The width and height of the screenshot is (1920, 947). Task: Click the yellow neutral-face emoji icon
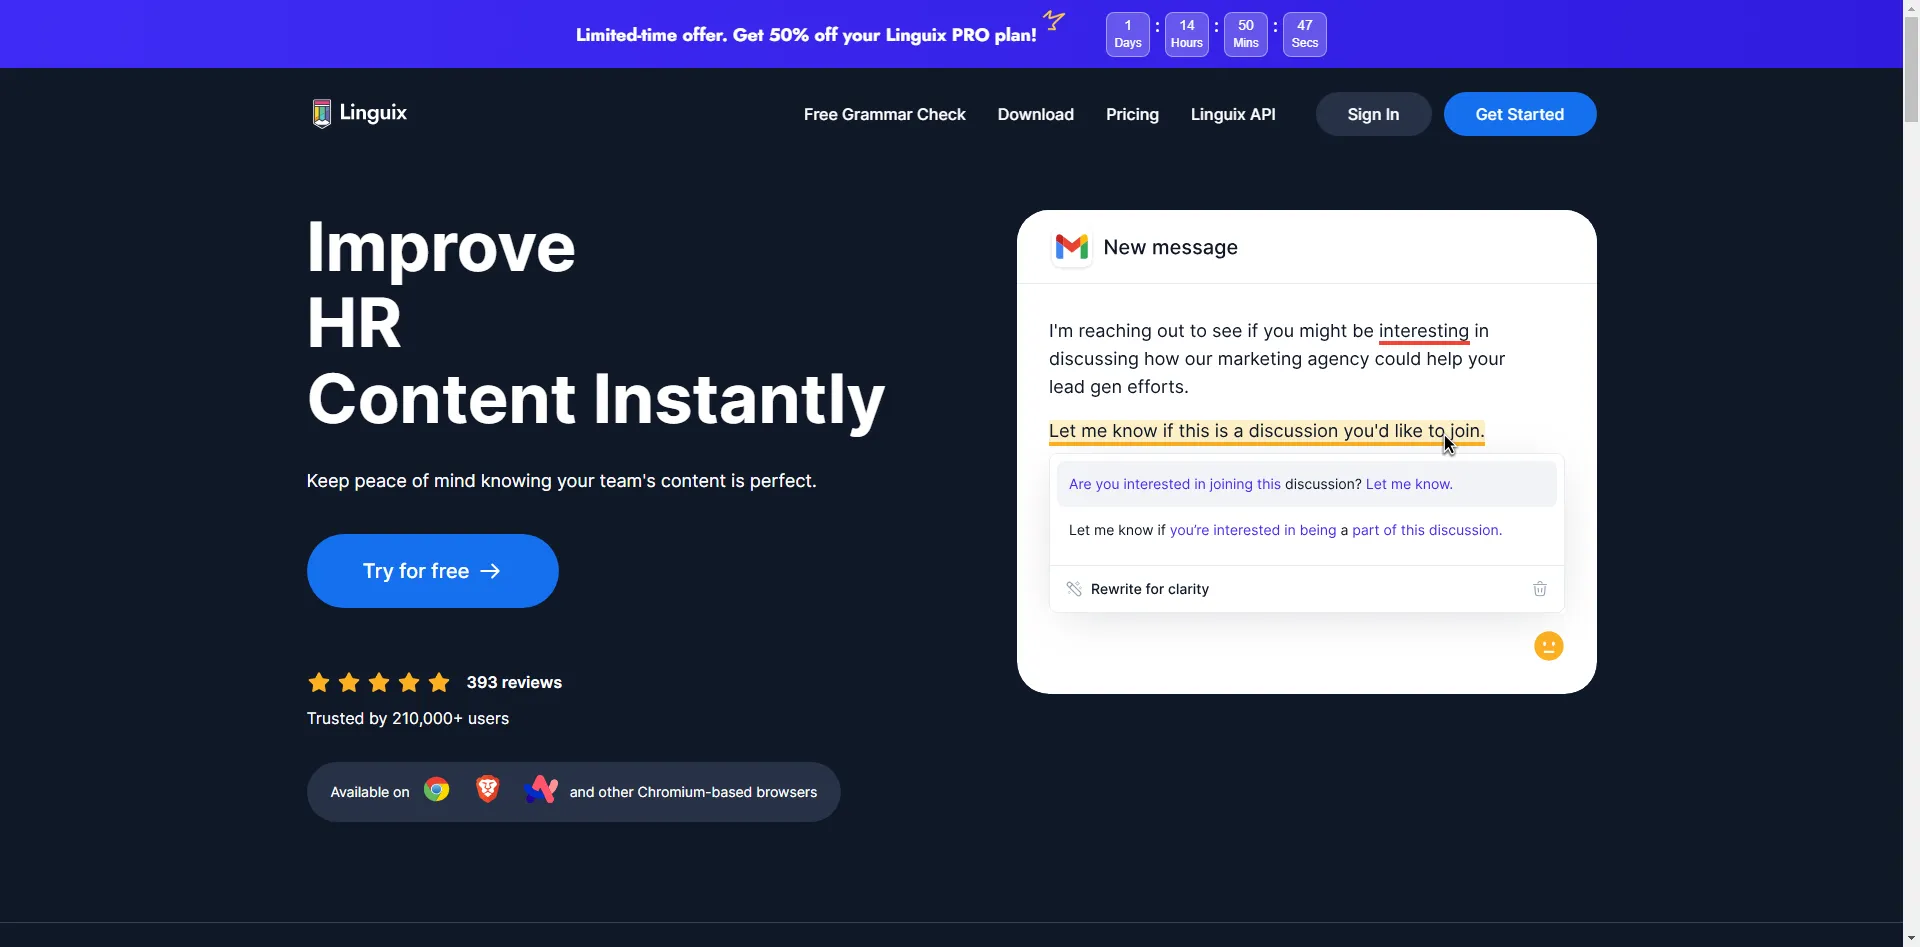point(1548,646)
